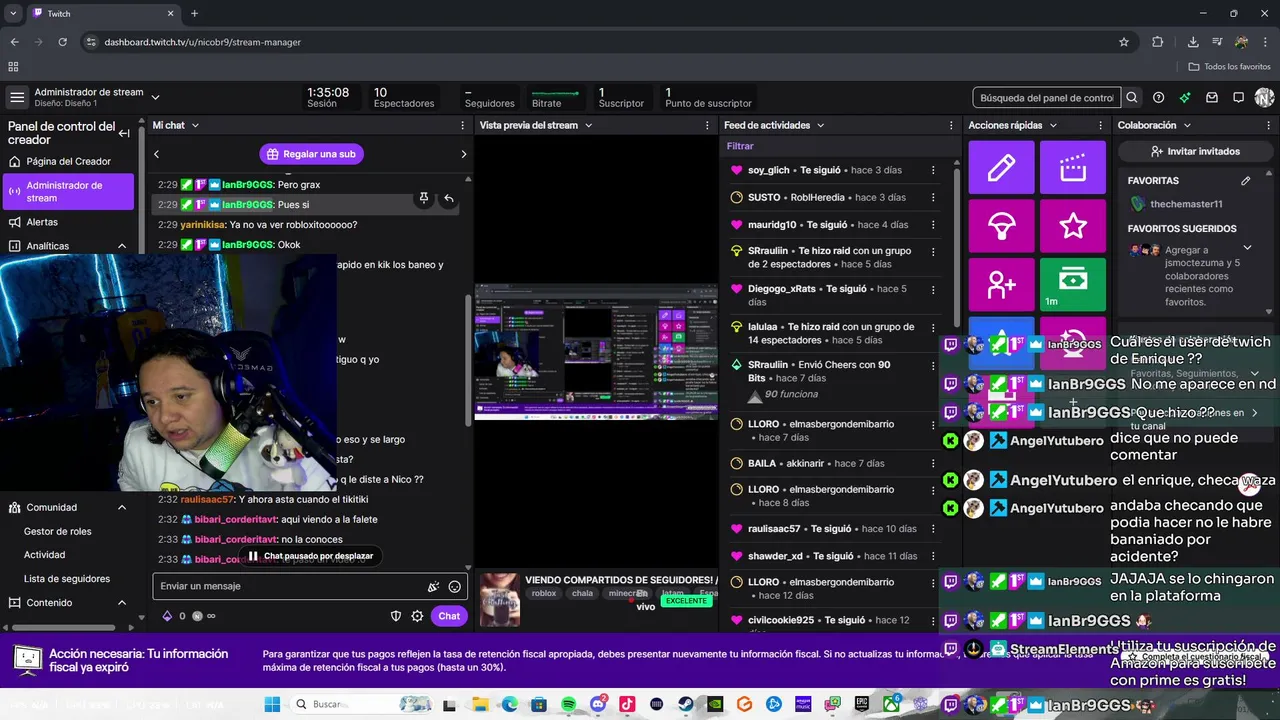Click the edit stream info pencil action
Image resolution: width=1280 pixels, height=720 pixels.
click(1001, 167)
